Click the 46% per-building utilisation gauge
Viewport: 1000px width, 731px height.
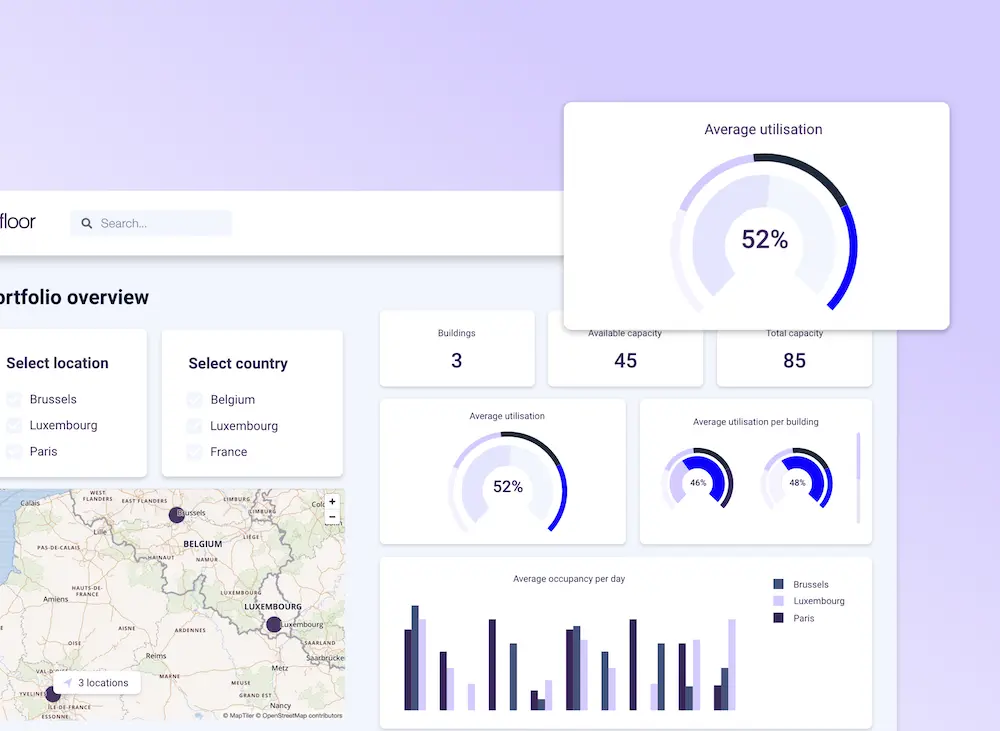[x=698, y=481]
